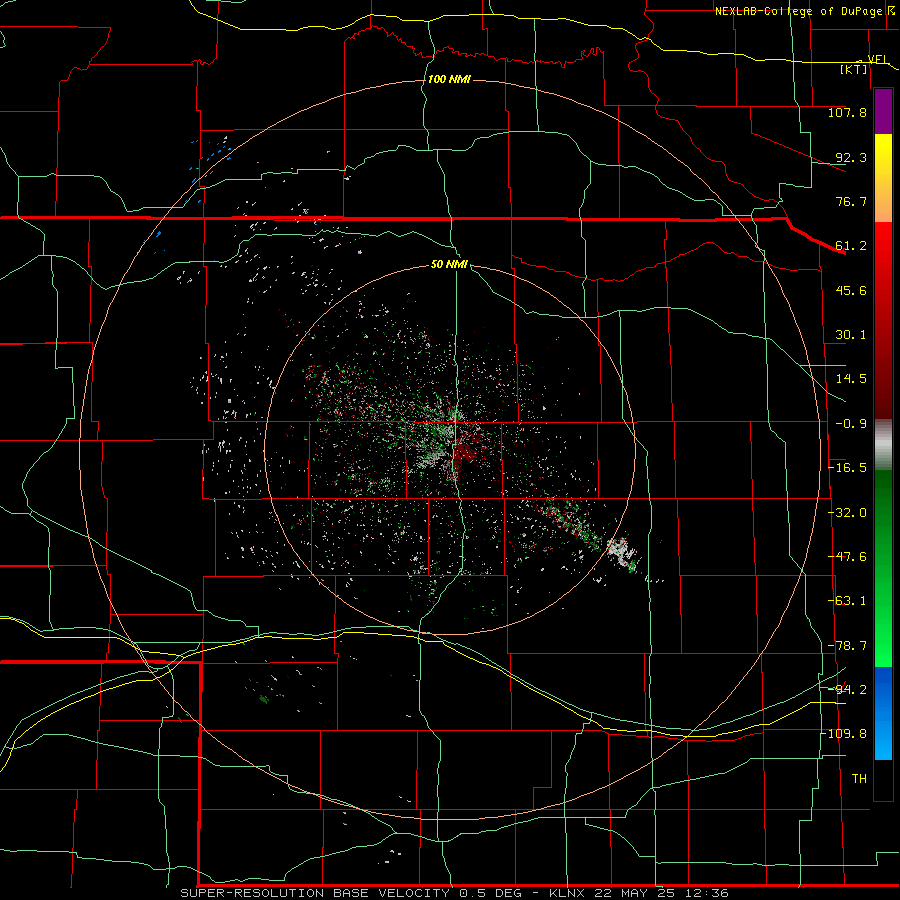Select the 100 NMI range ring label
This screenshot has height=900, width=900.
[449, 79]
